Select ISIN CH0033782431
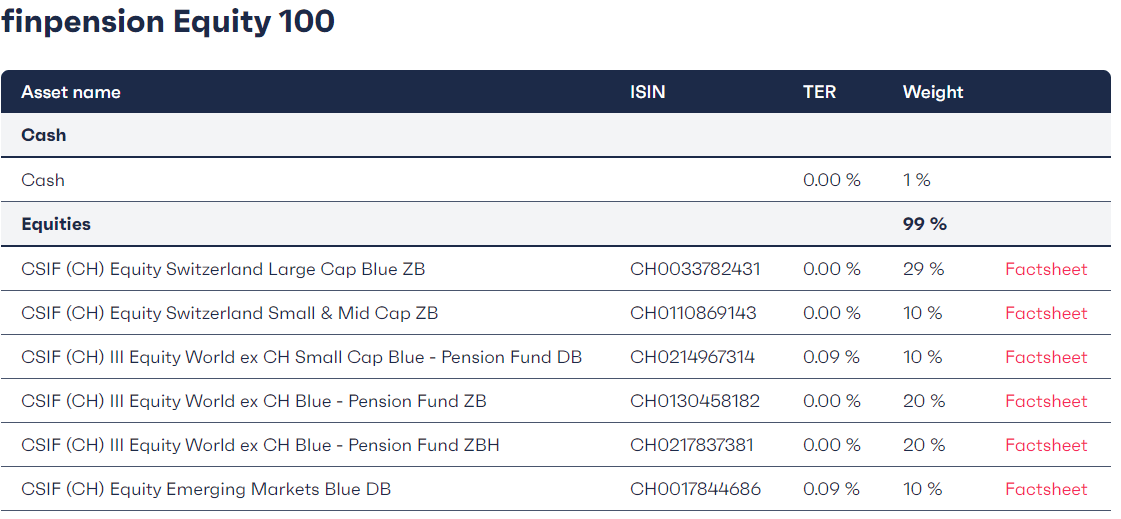1121x519 pixels. pos(695,270)
